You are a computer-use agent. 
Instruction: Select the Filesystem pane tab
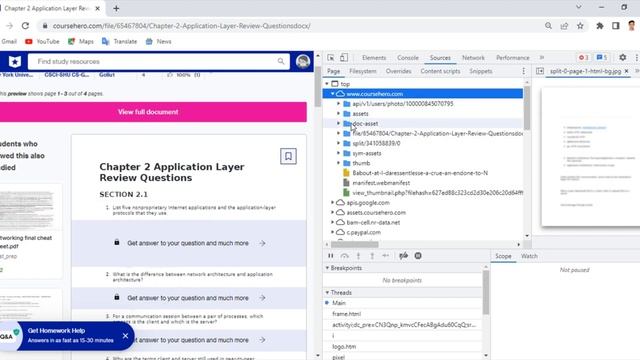pos(363,71)
